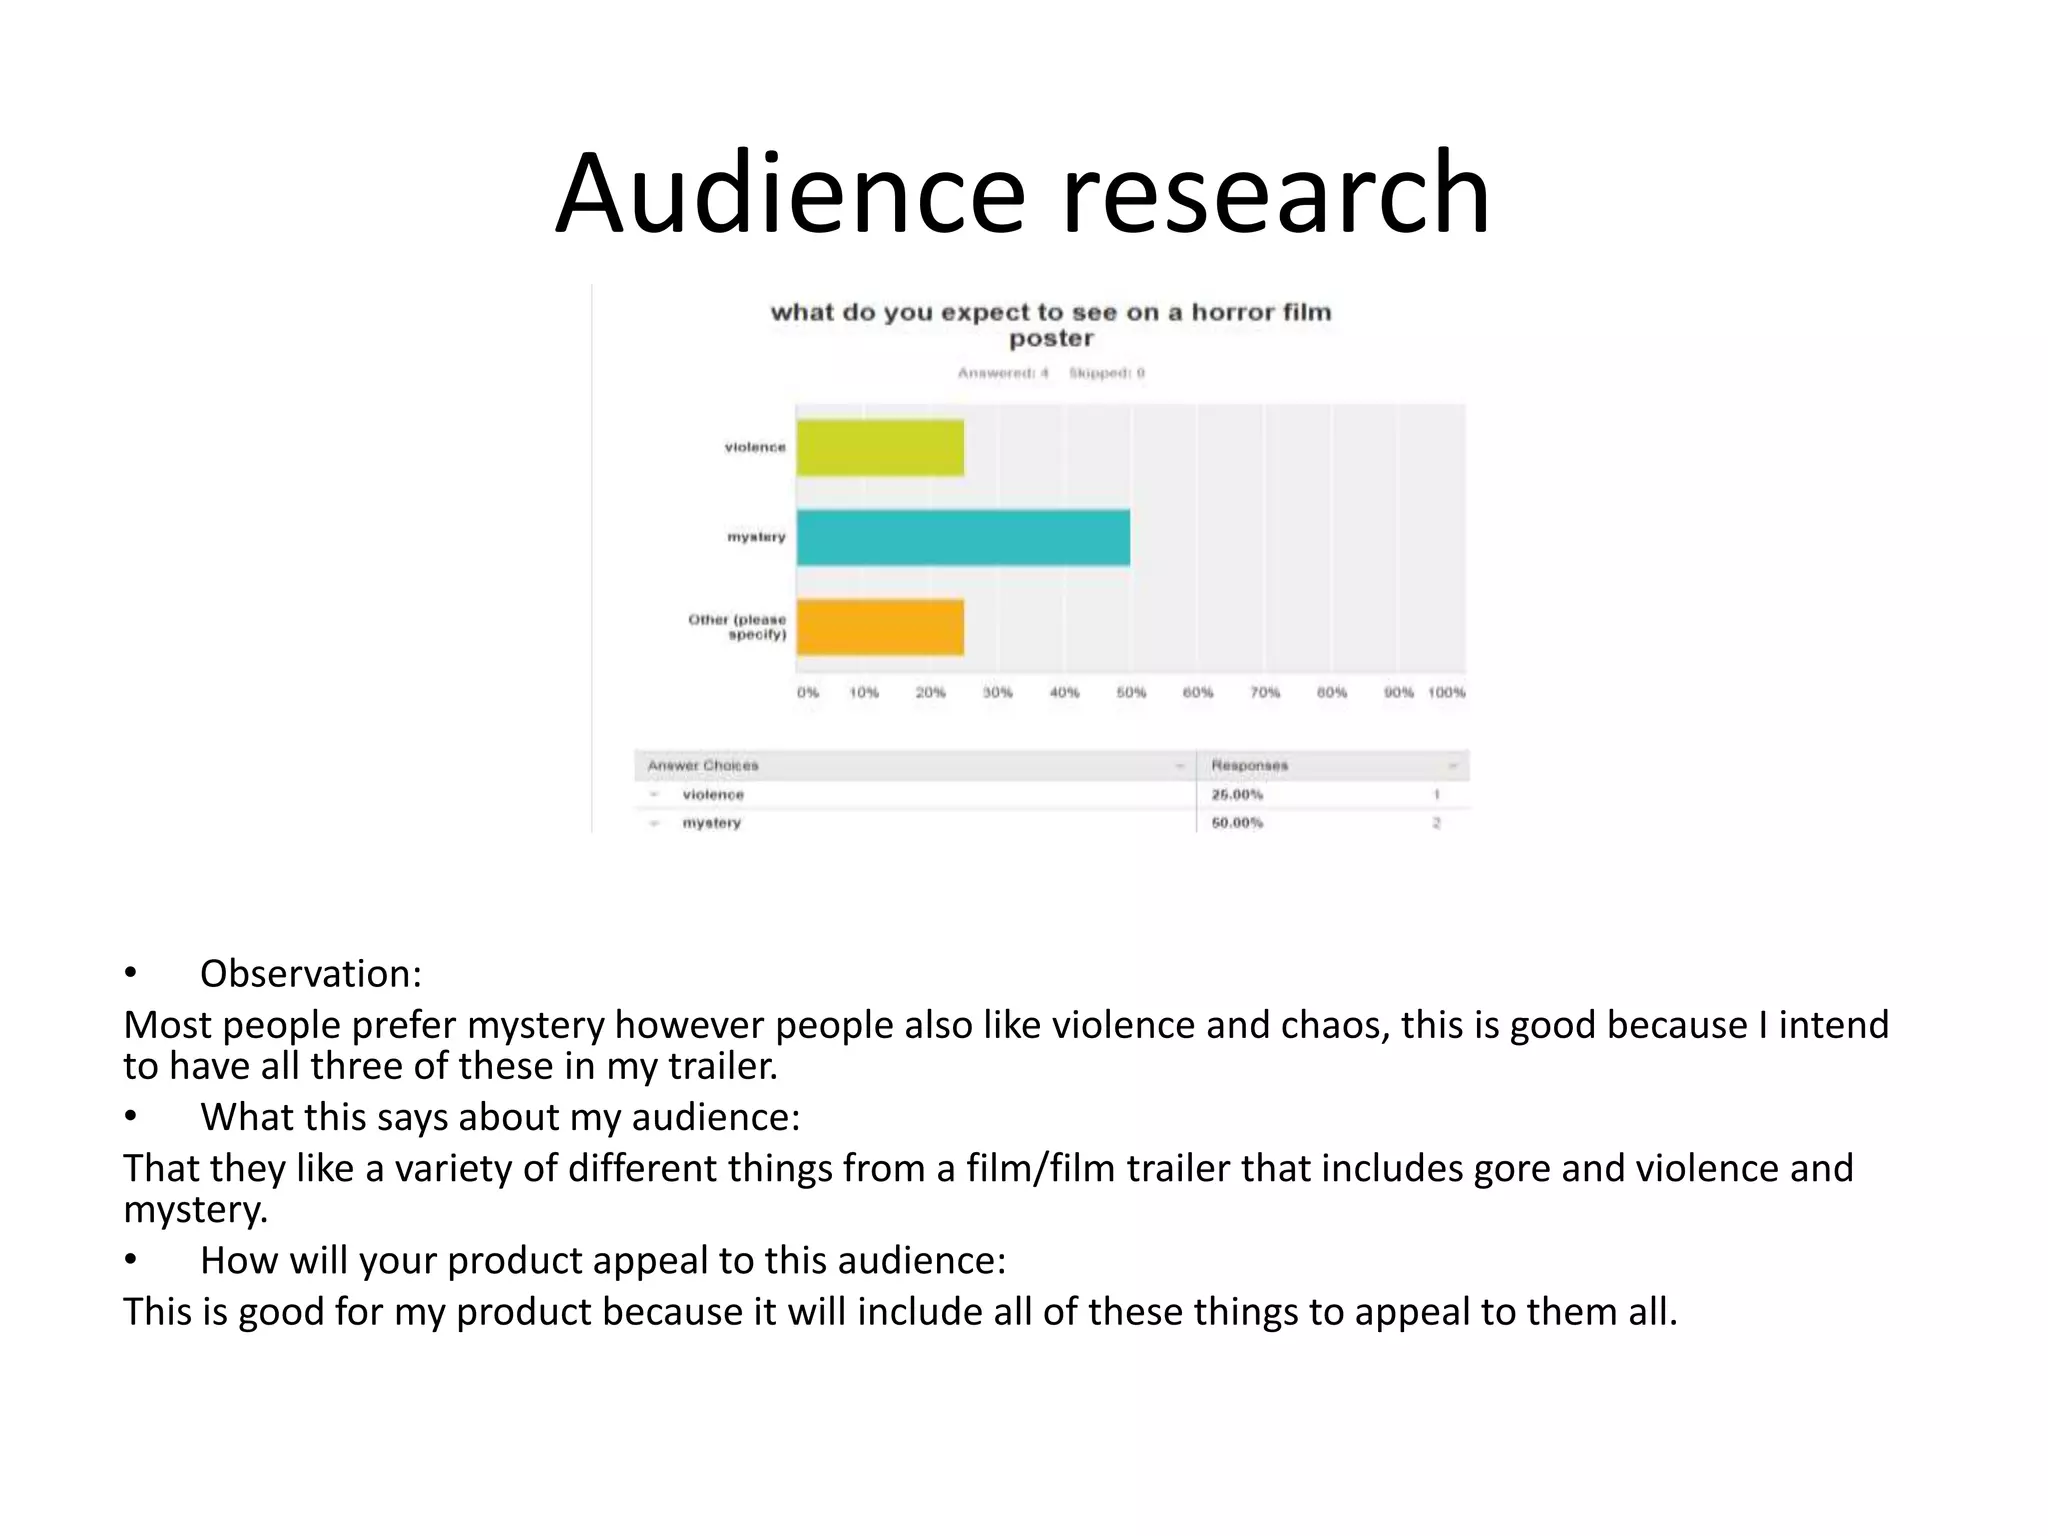The image size is (2048, 1536).
Task: Click the 'Observation:' bullet heading
Action: coord(311,974)
